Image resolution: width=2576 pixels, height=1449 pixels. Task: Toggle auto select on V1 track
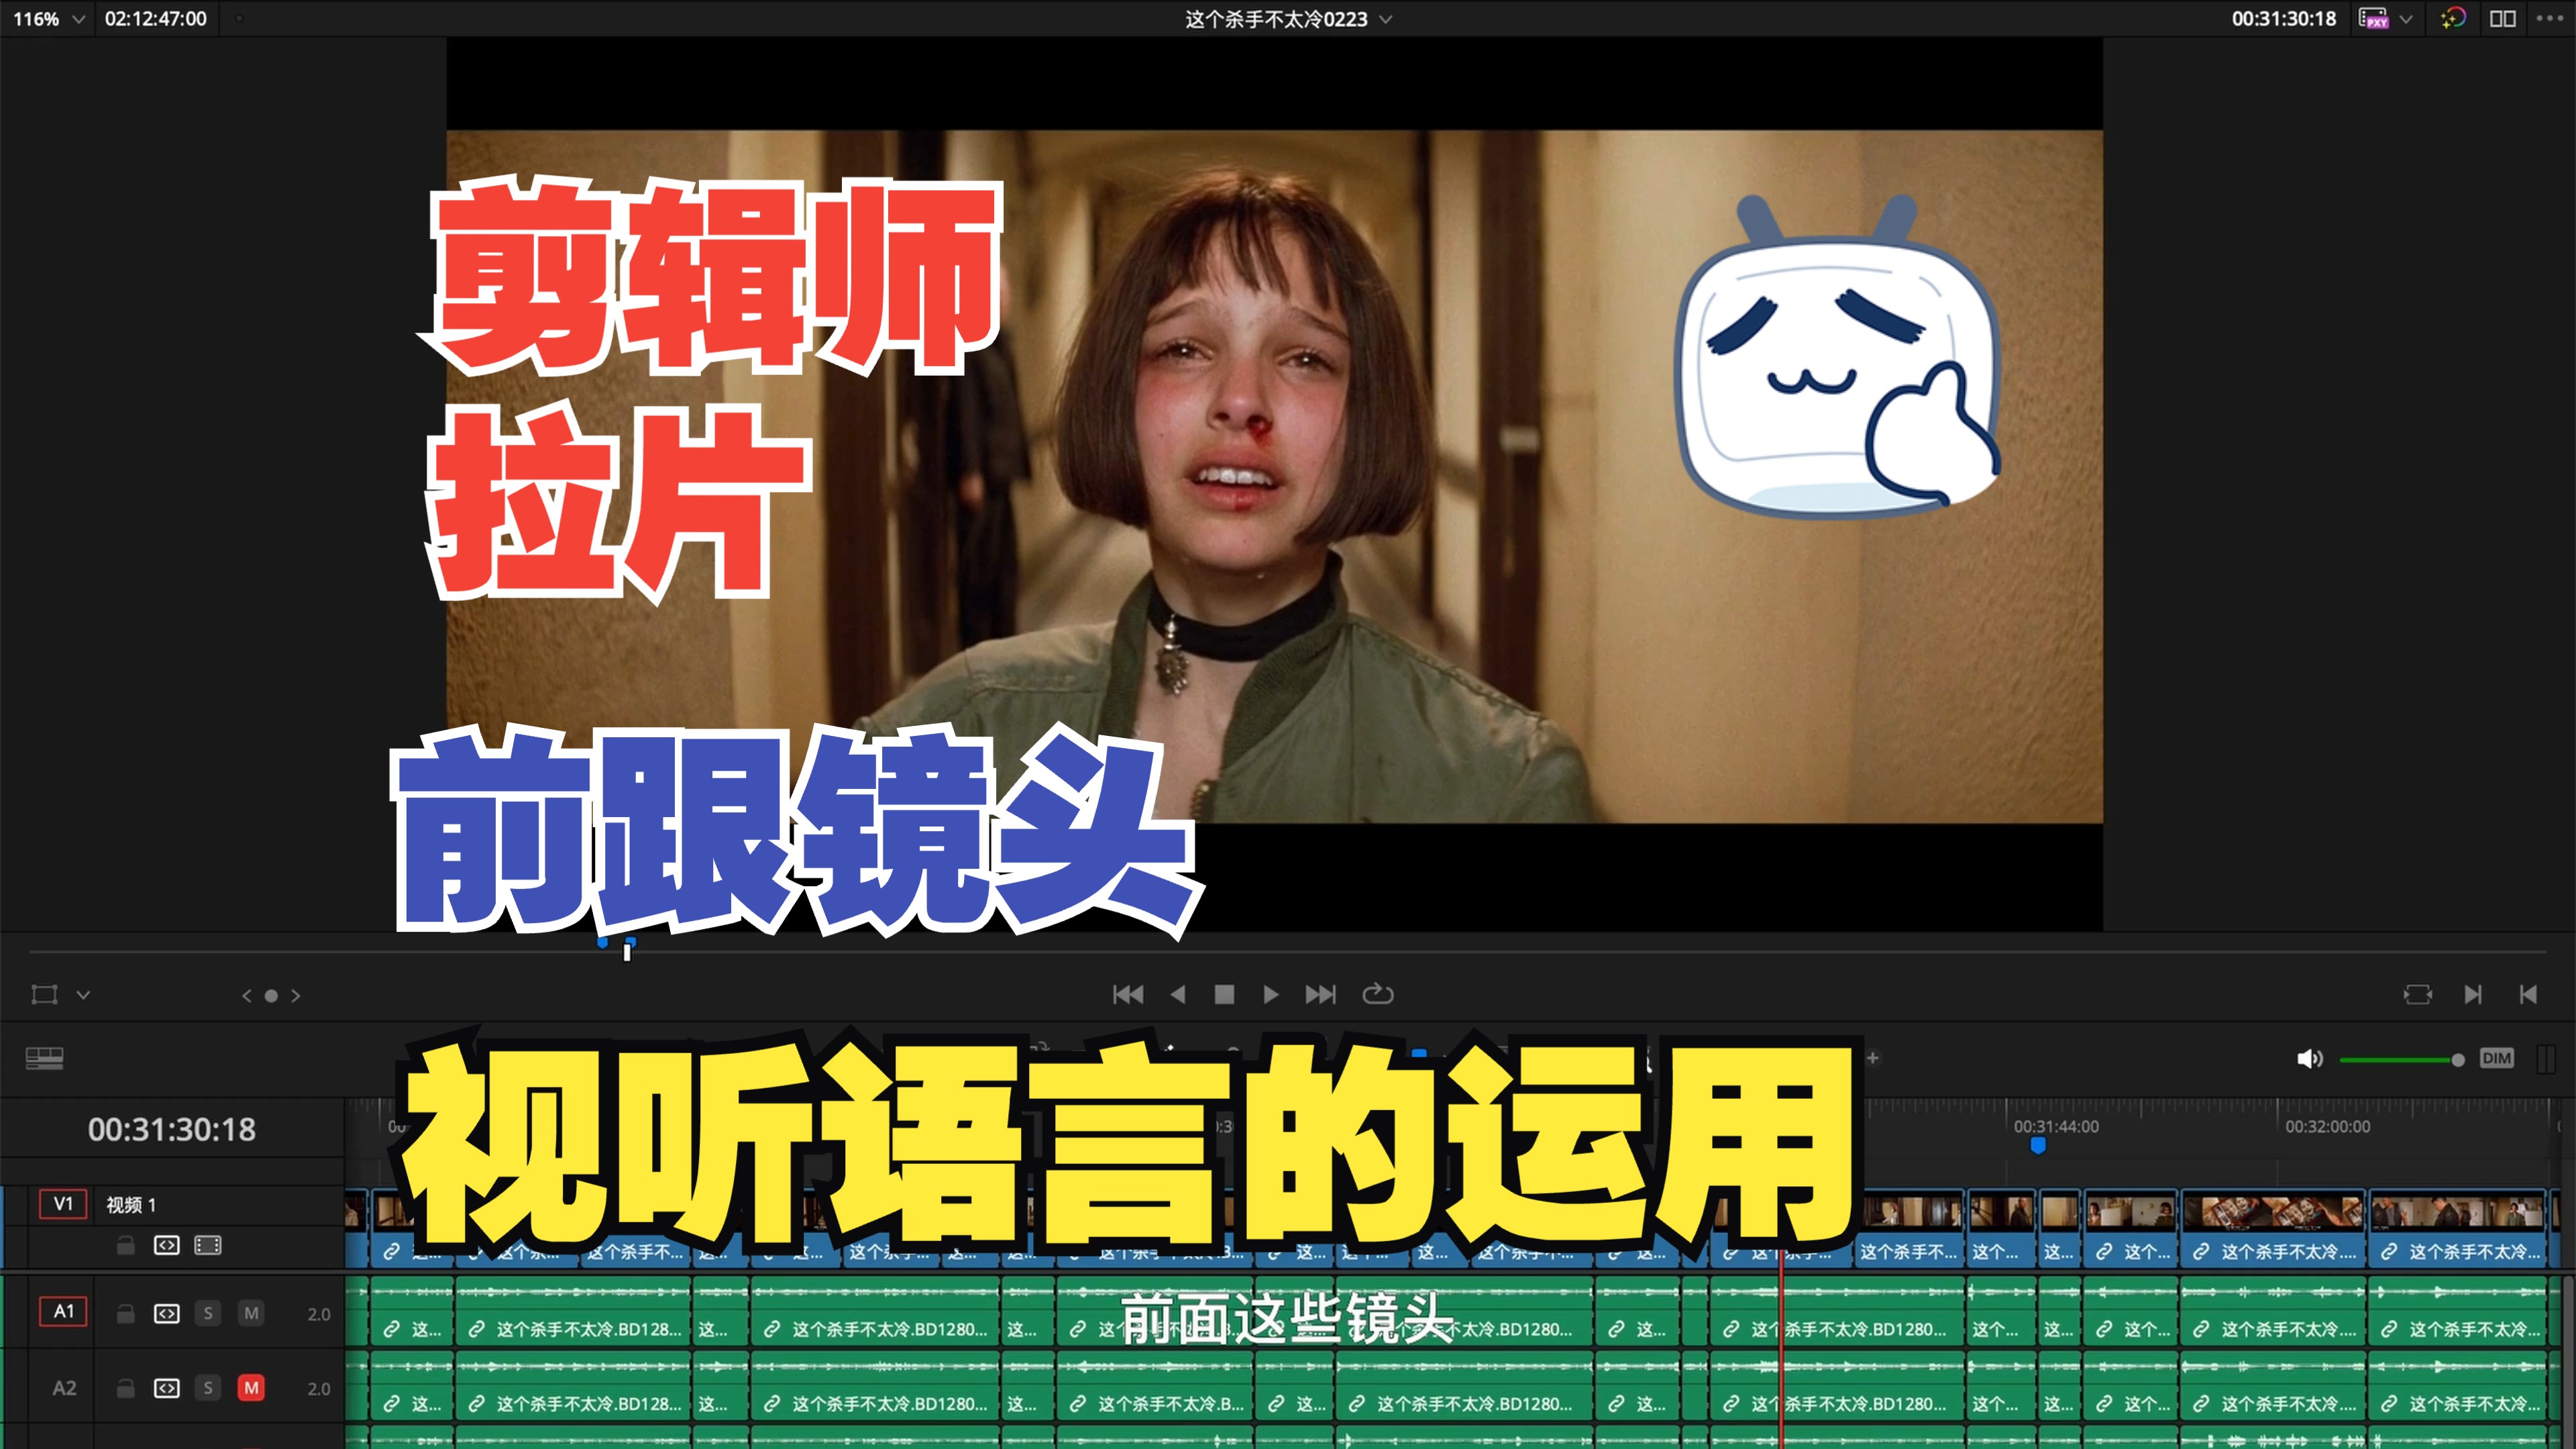[167, 1245]
